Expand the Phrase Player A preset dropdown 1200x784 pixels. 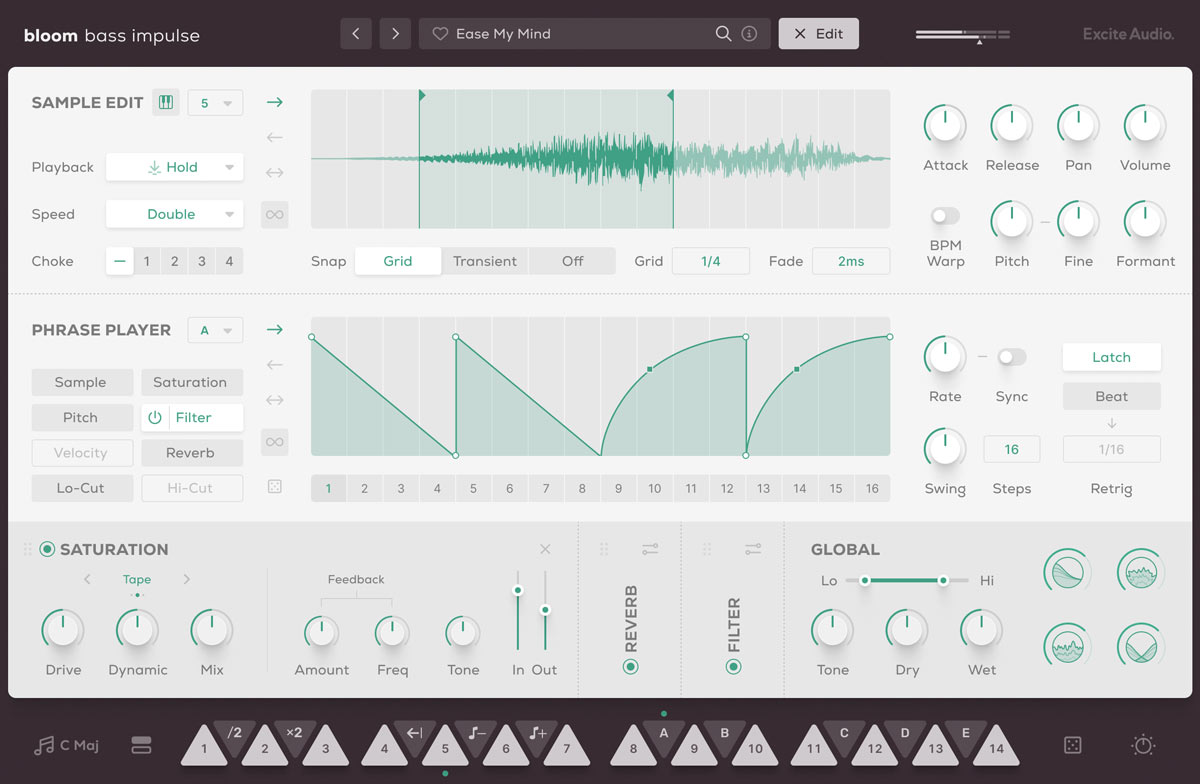[214, 329]
